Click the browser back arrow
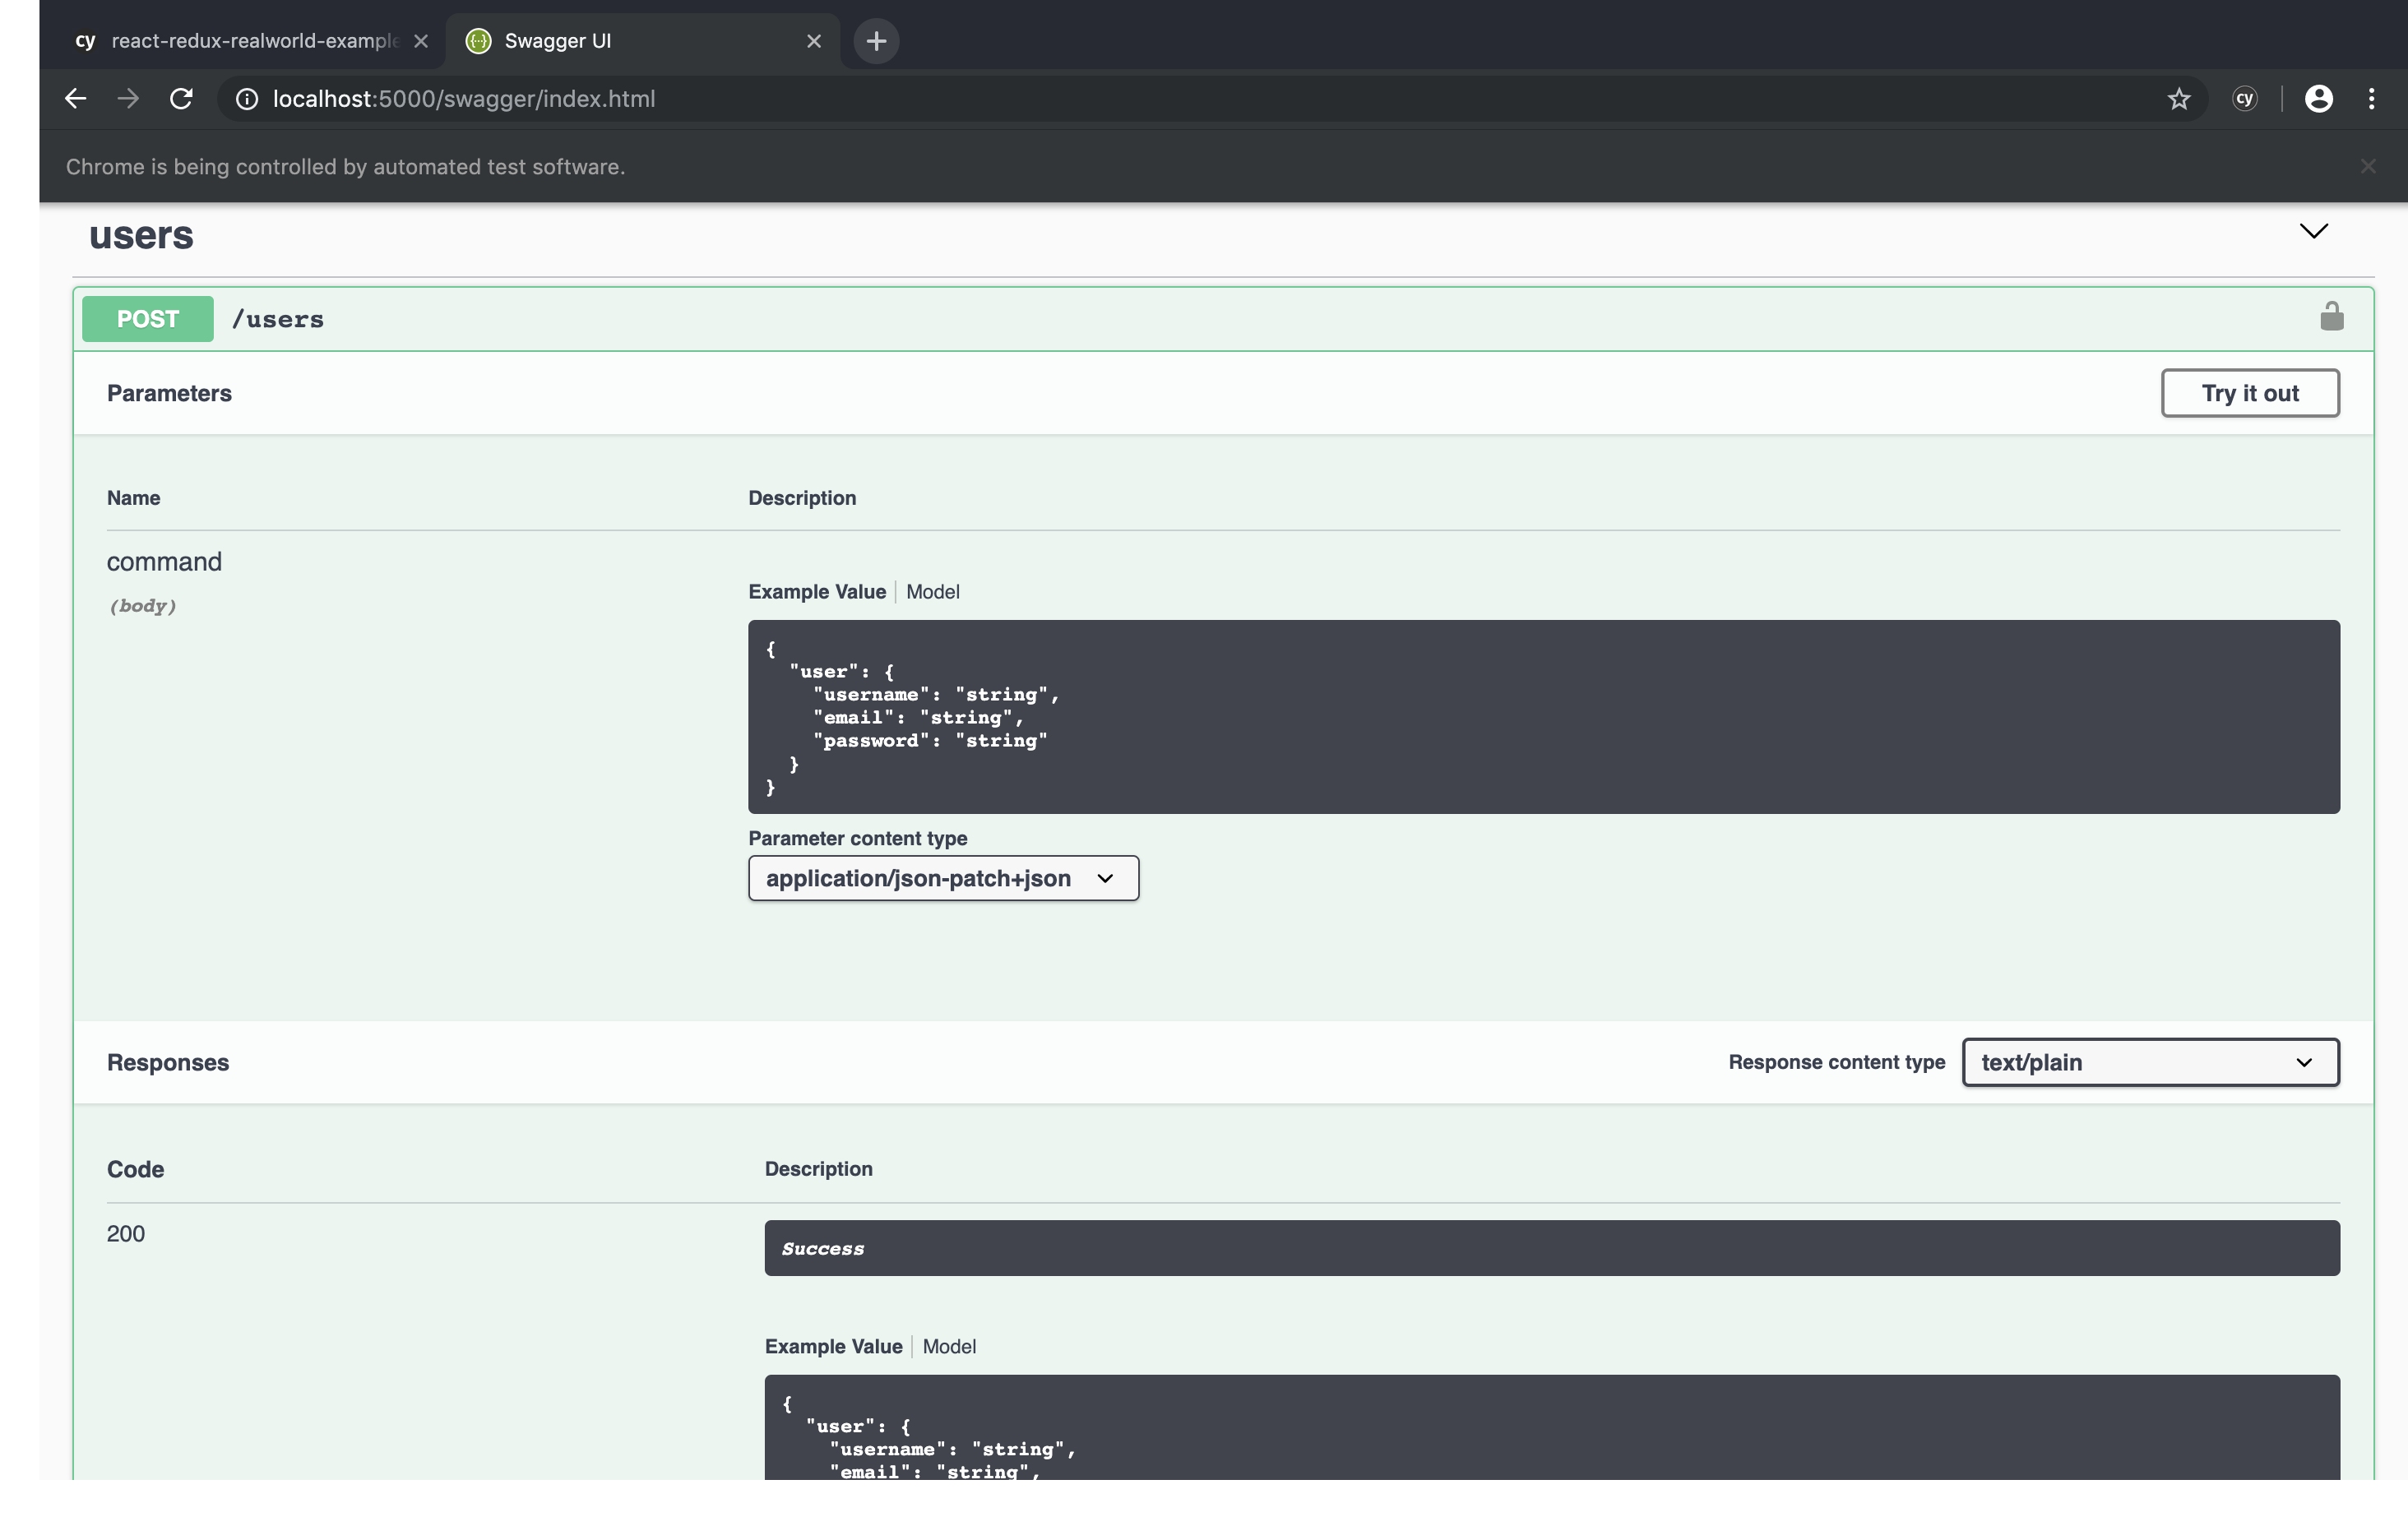The height and width of the screenshot is (1526, 2408). coord(75,99)
